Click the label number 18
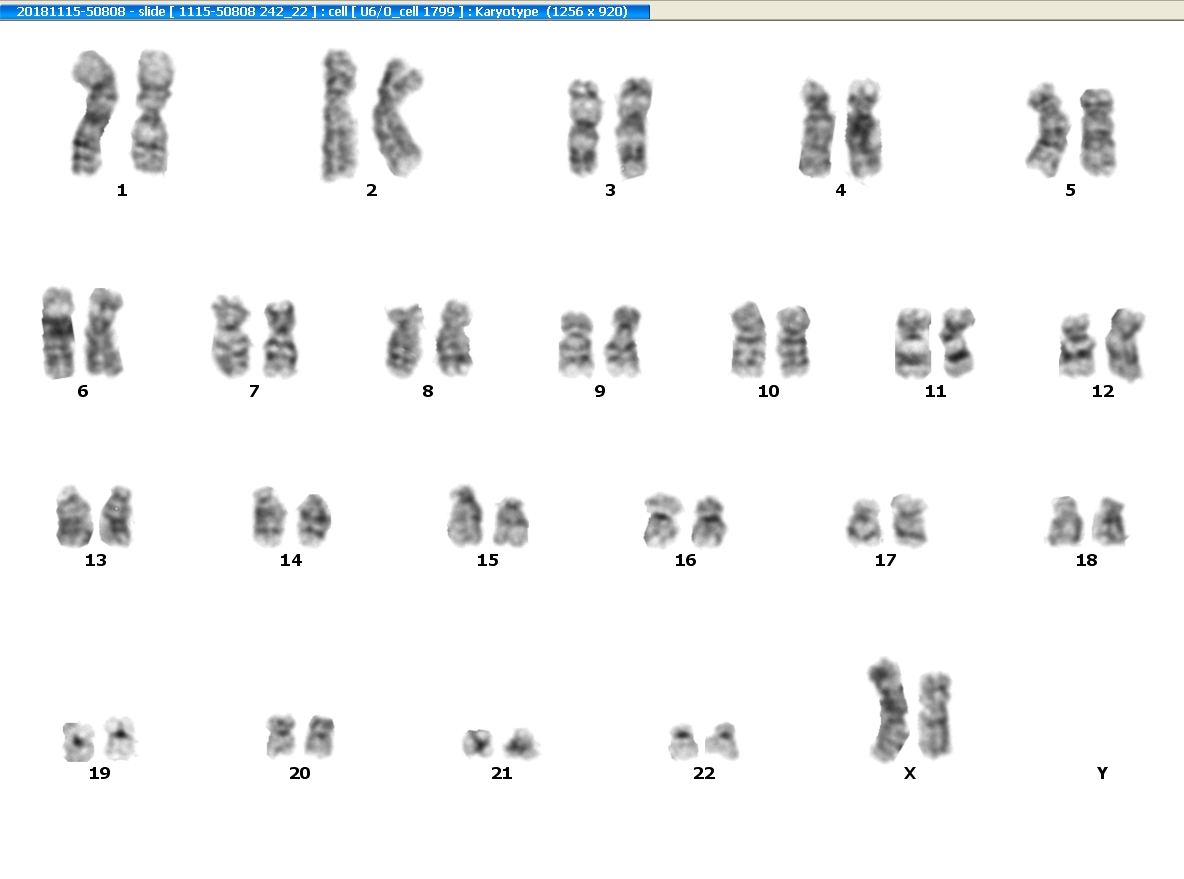Image resolution: width=1184 pixels, height=879 pixels. (x=1086, y=560)
